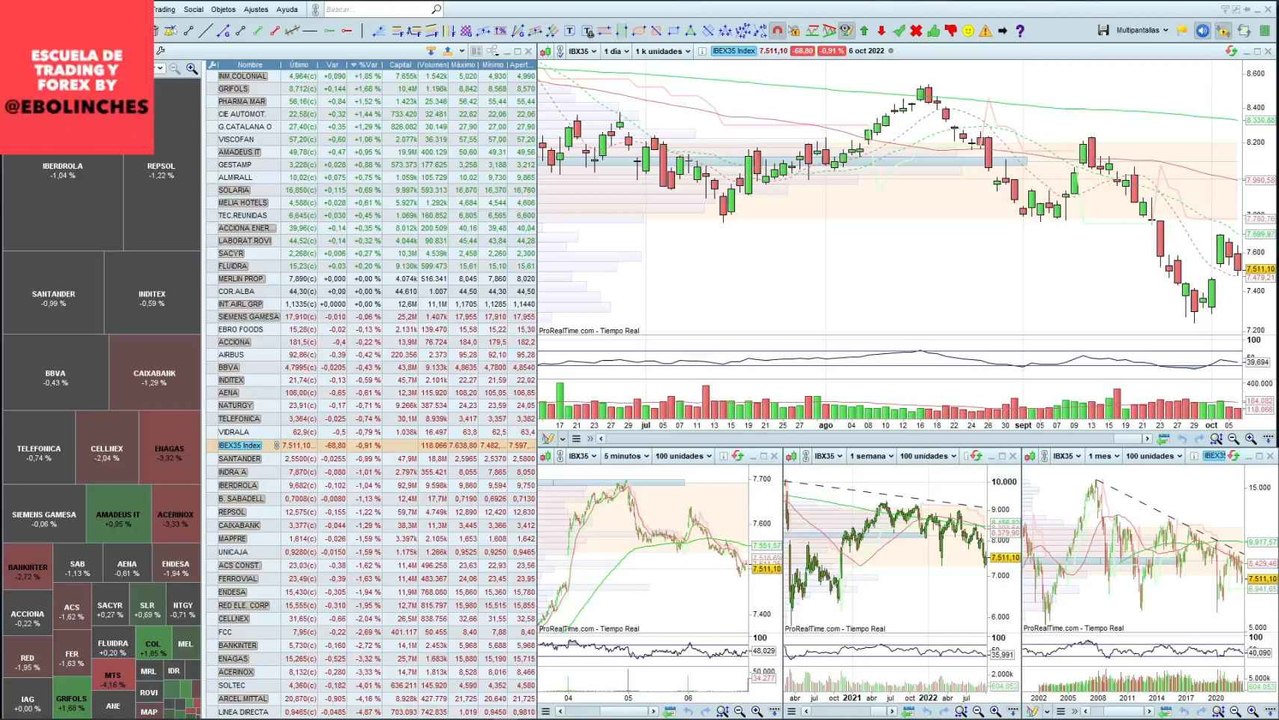The image size is (1279, 720).
Task: Open the Ajustes menu
Action: point(256,9)
